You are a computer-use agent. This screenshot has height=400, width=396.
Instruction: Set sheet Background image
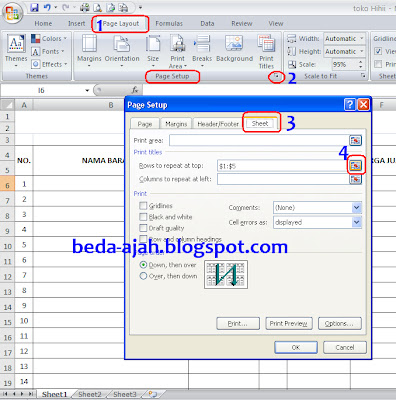(234, 49)
